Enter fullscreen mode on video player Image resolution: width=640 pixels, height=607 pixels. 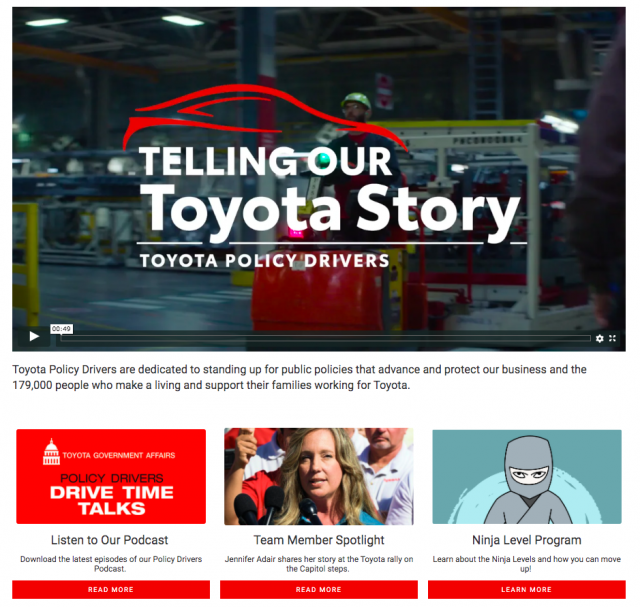(612, 338)
